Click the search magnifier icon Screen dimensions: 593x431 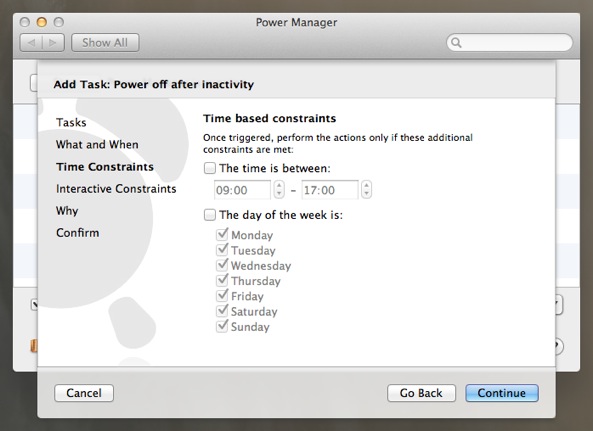tap(456, 43)
